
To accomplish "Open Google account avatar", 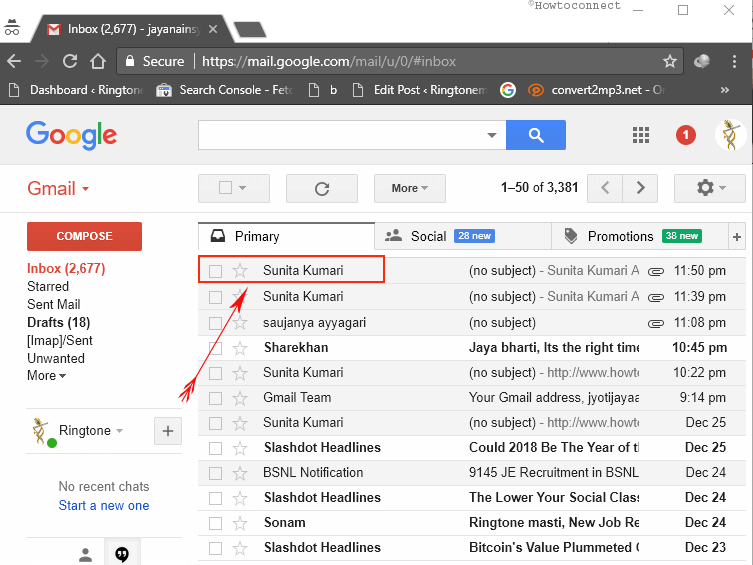I will coord(730,135).
